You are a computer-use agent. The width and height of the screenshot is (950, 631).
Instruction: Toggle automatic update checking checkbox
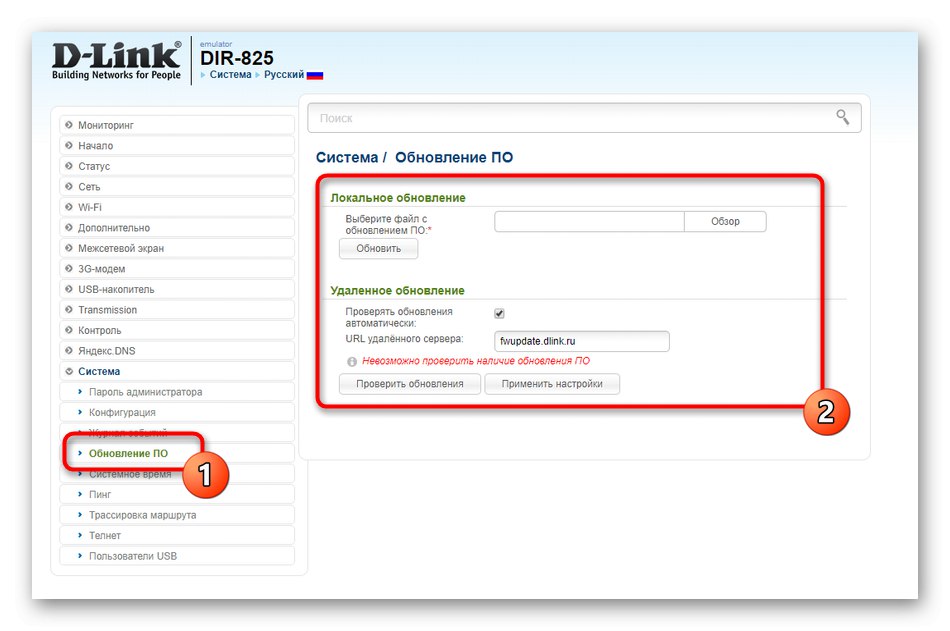tap(499, 313)
